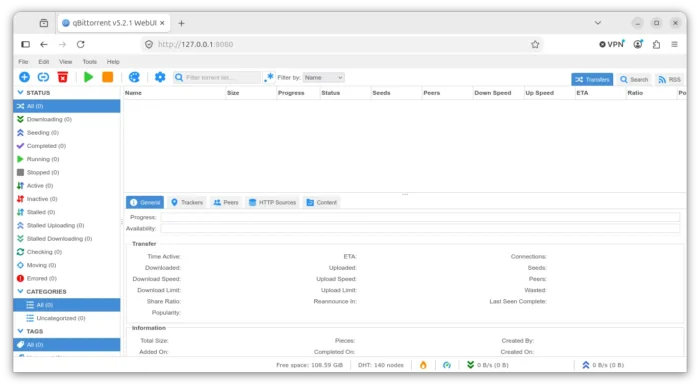Click the red Remove trash icon
The image size is (700, 387).
62,77
